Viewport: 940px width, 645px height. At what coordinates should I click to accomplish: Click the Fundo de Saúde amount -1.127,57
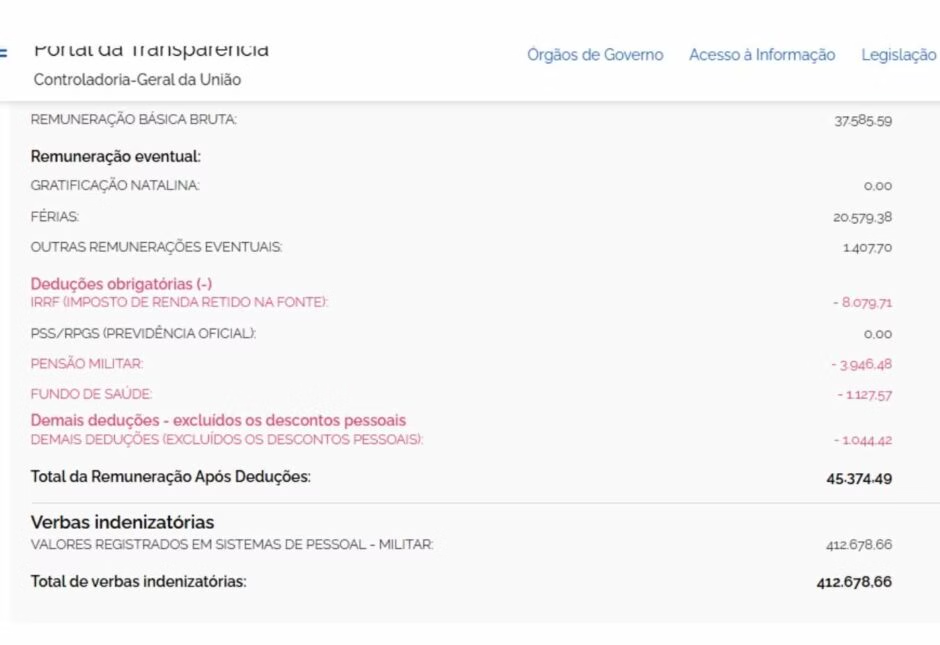[864, 395]
